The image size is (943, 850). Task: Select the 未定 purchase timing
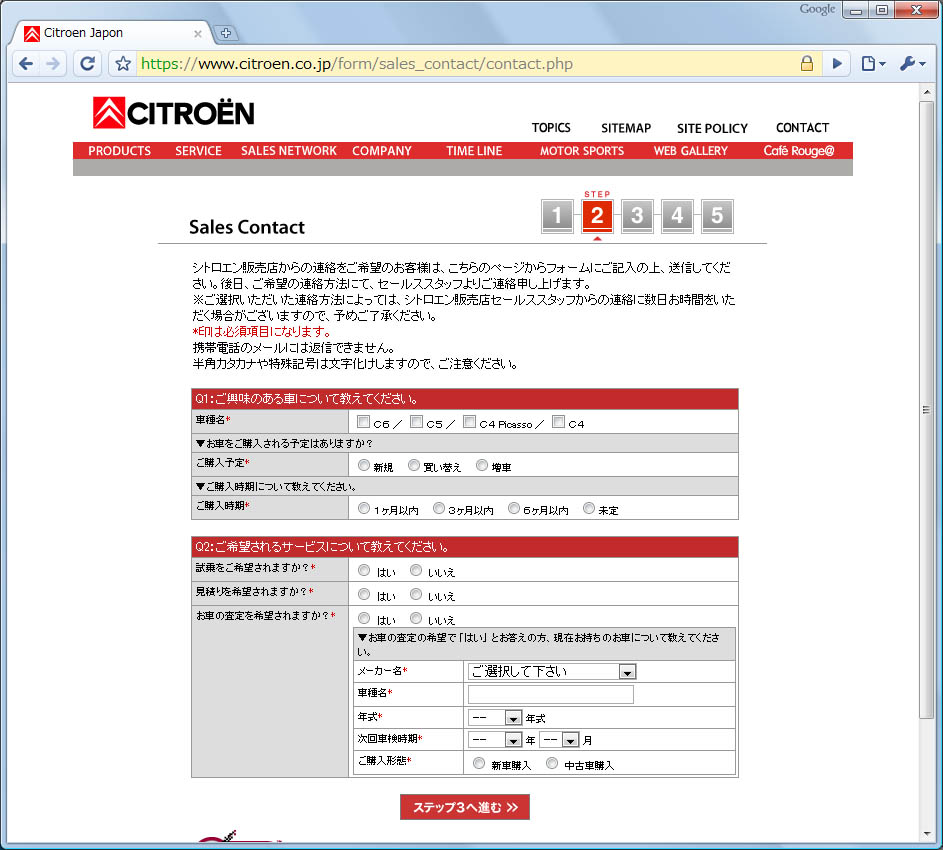pos(589,508)
